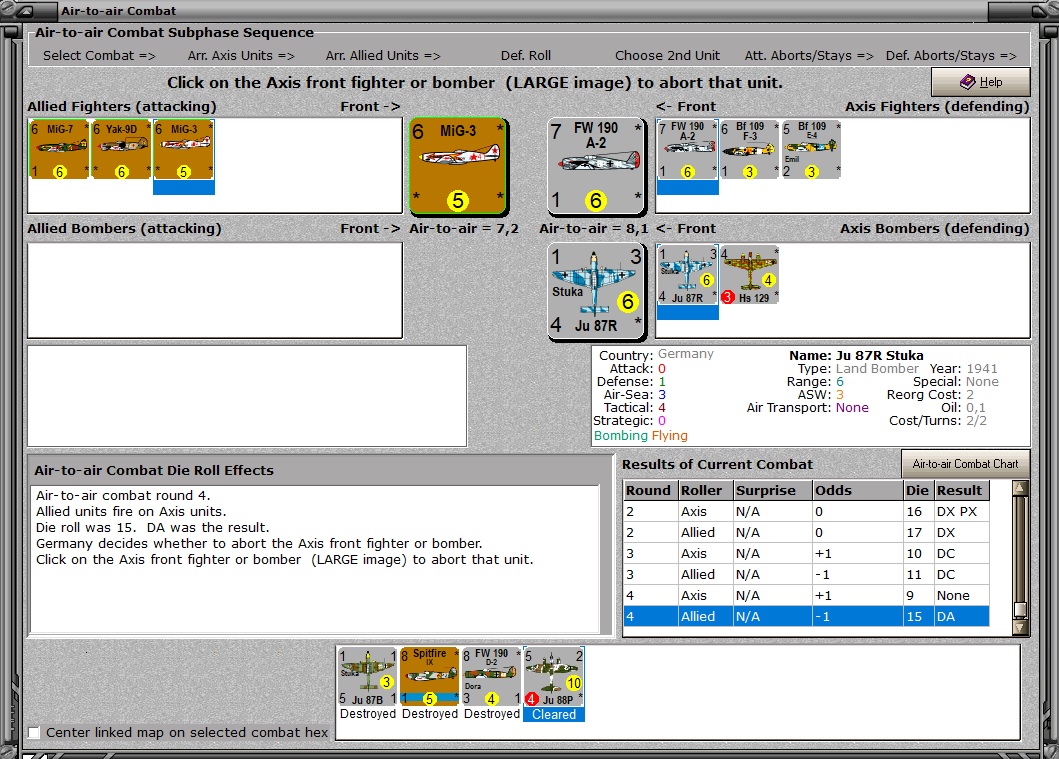Select the round 3 Allied row with die 11
1059x759 pixels.
pyautogui.click(x=806, y=575)
